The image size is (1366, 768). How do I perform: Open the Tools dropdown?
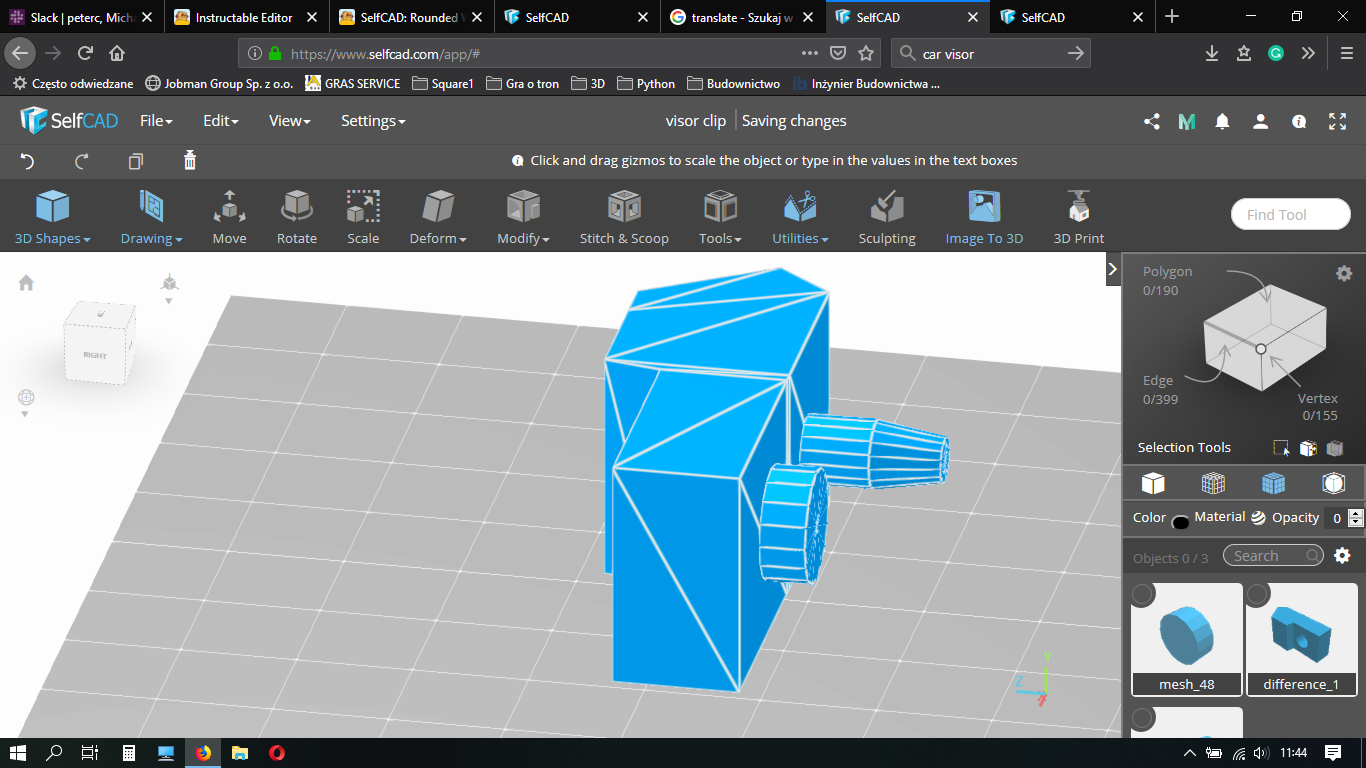tap(720, 217)
